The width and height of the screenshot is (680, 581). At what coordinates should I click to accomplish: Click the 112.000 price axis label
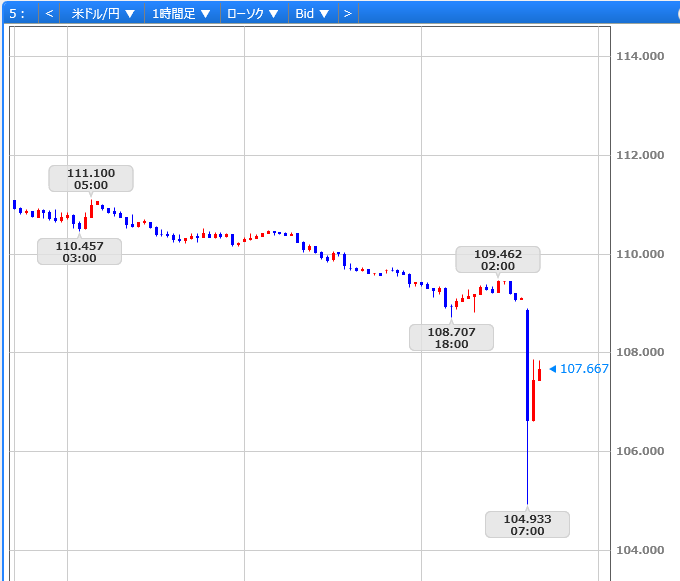pos(640,155)
